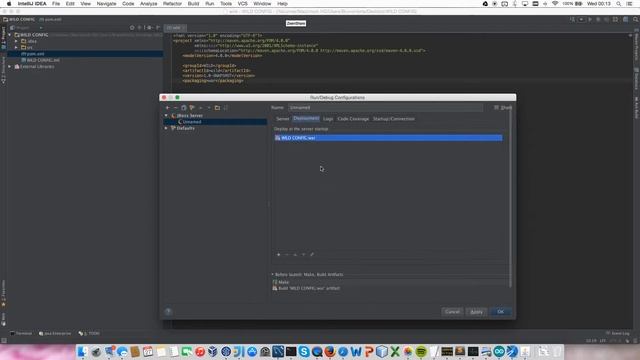
Task: Focus the configuration Name input field
Action: coord(385,108)
